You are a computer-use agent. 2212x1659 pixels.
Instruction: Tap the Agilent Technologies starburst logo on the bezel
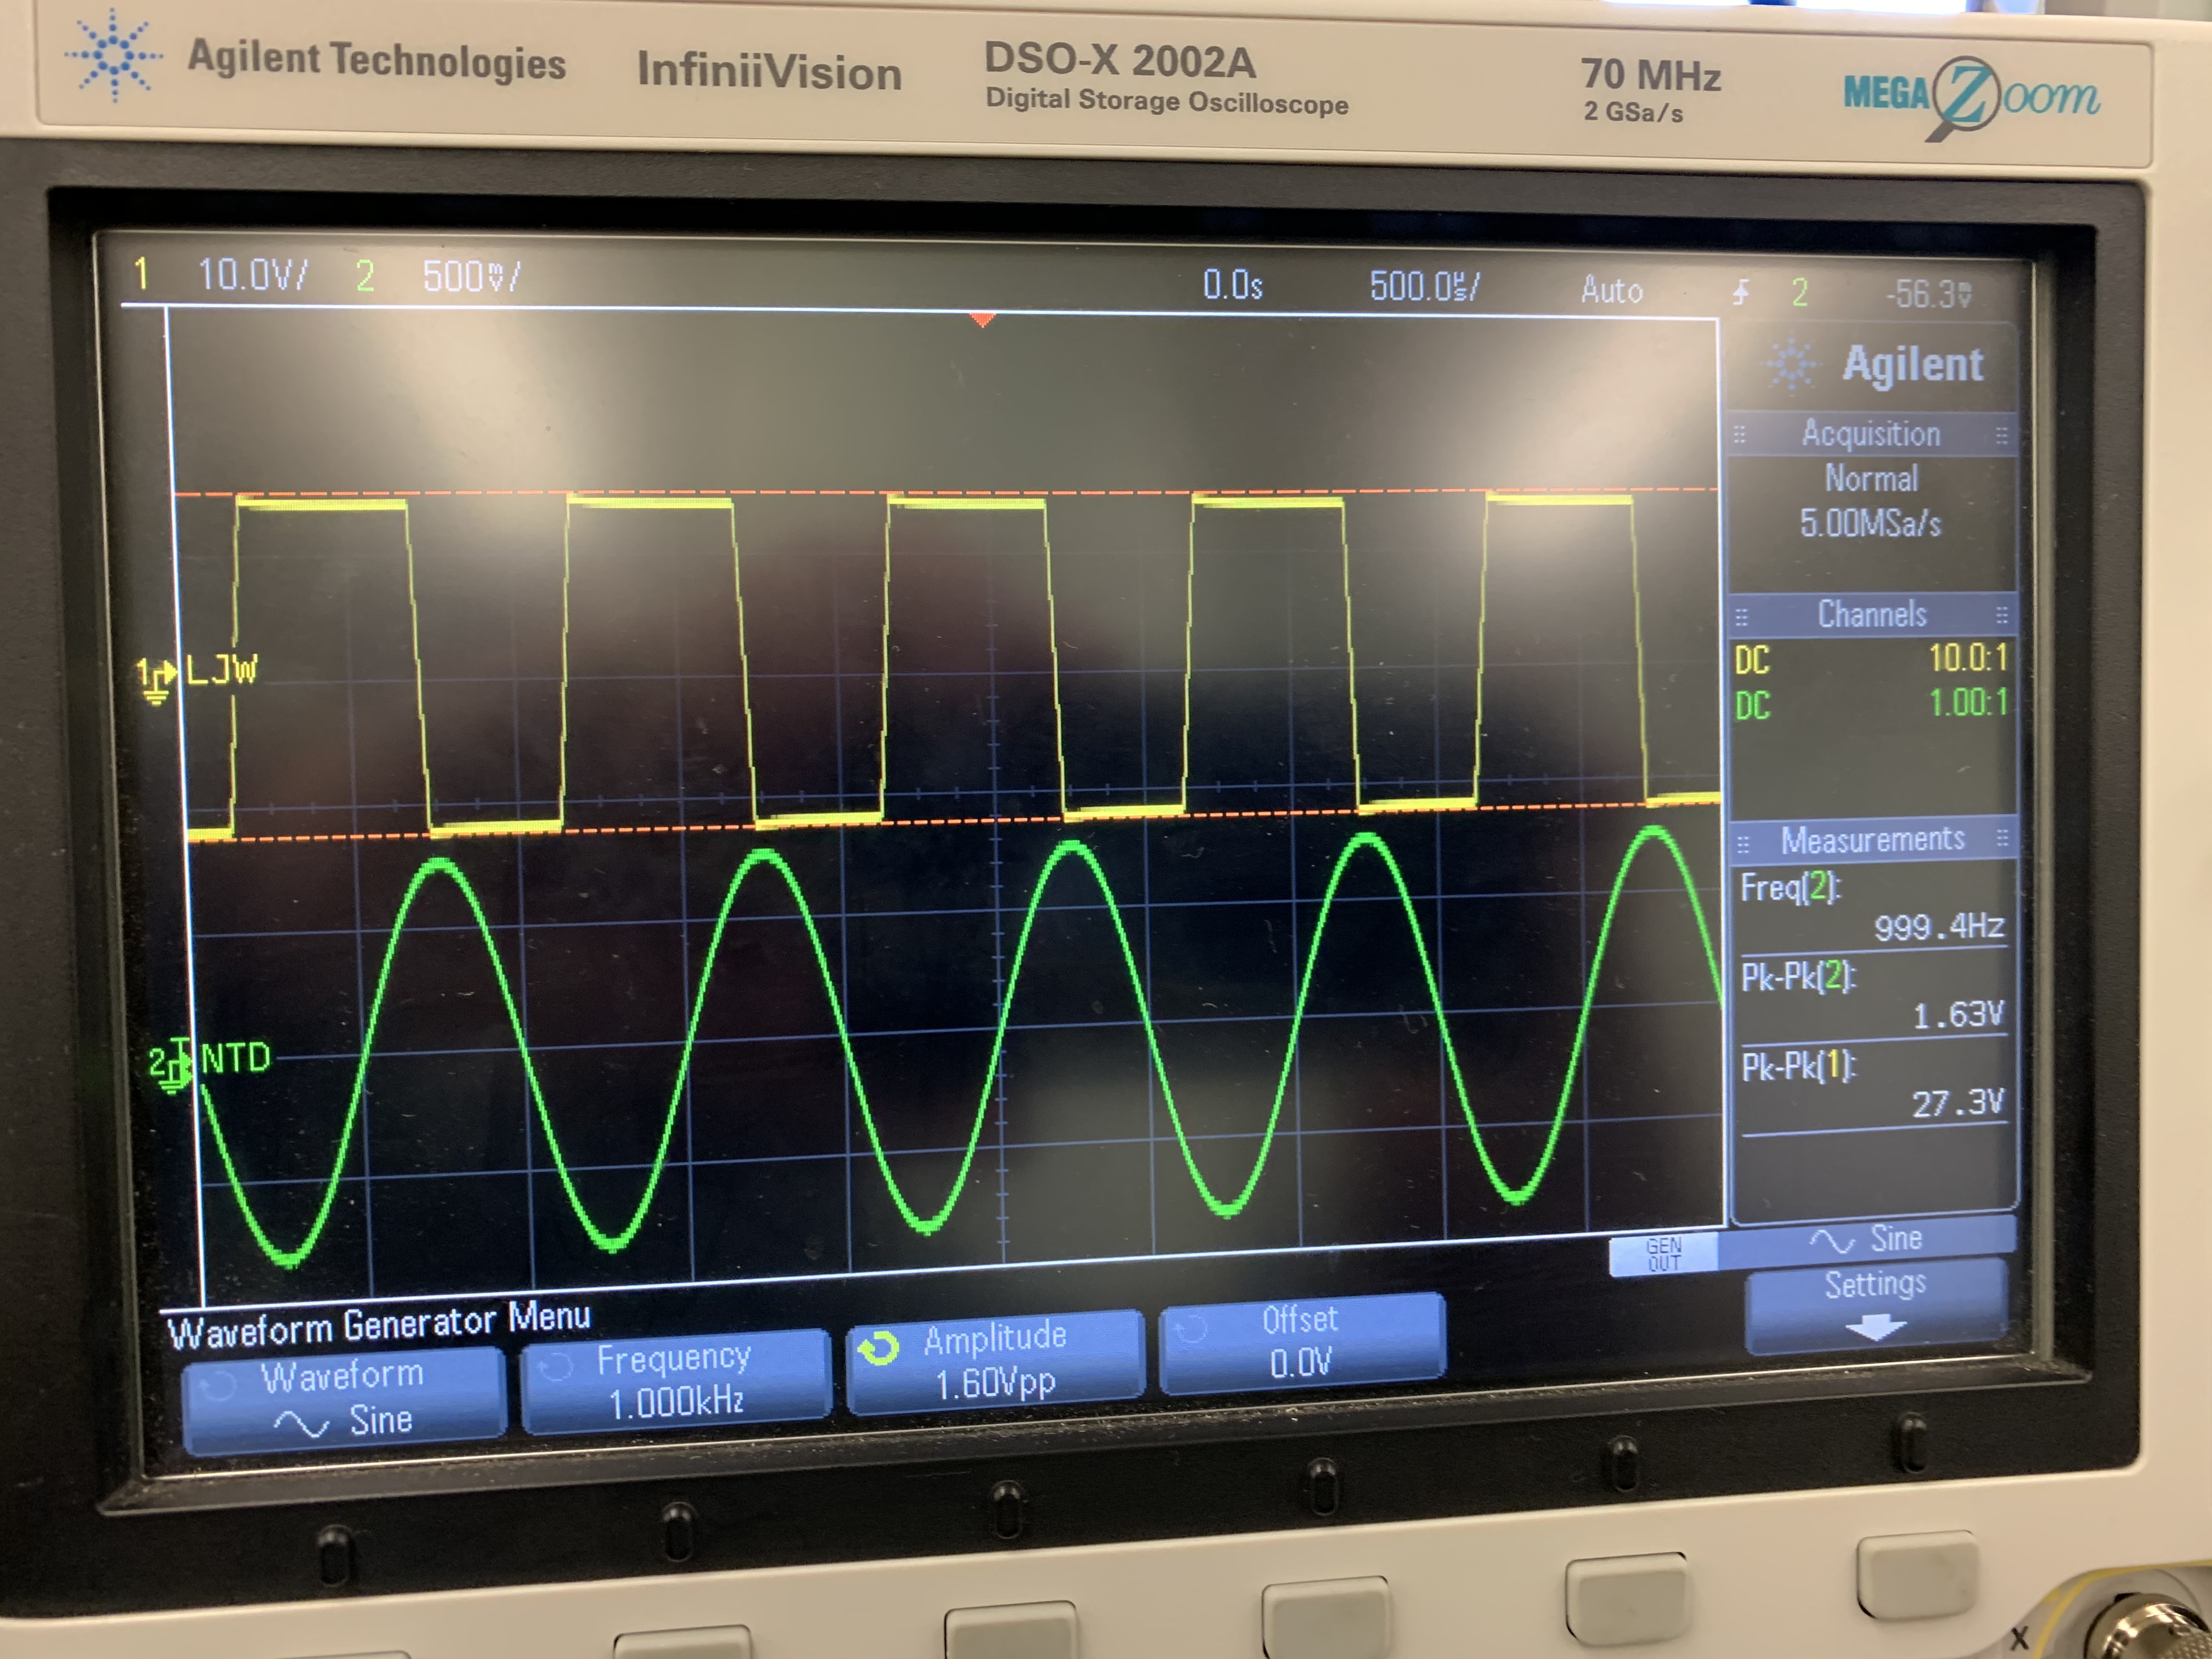pyautogui.click(x=113, y=56)
